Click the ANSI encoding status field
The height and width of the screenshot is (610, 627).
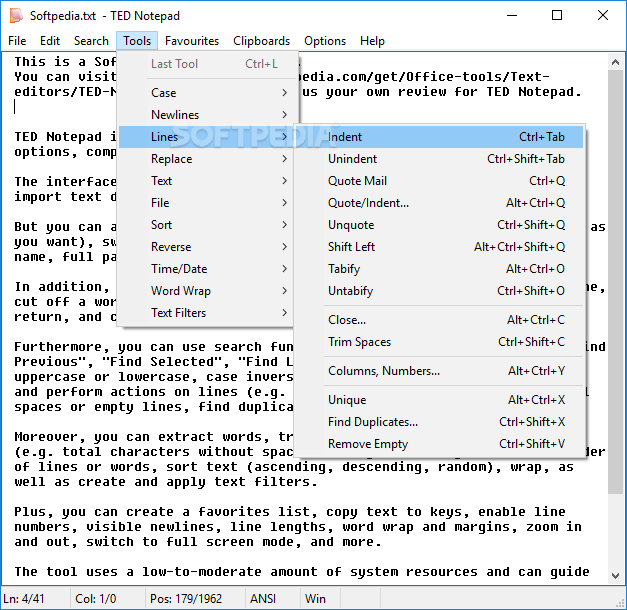[x=272, y=598]
